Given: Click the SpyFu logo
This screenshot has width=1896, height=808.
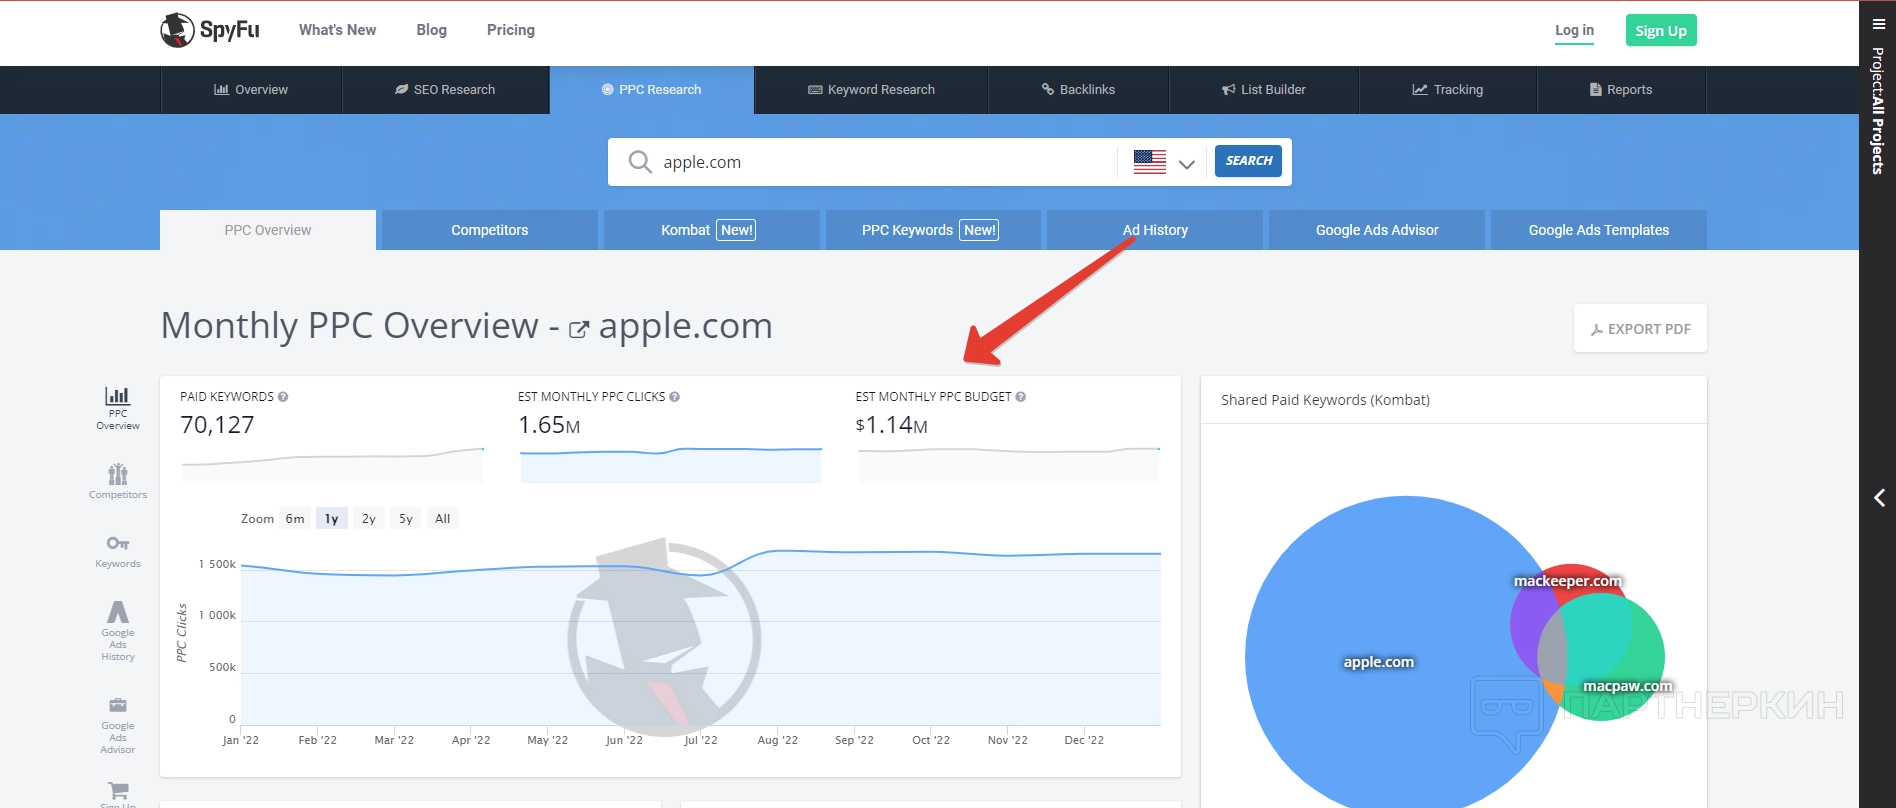Looking at the screenshot, I should coord(210,30).
